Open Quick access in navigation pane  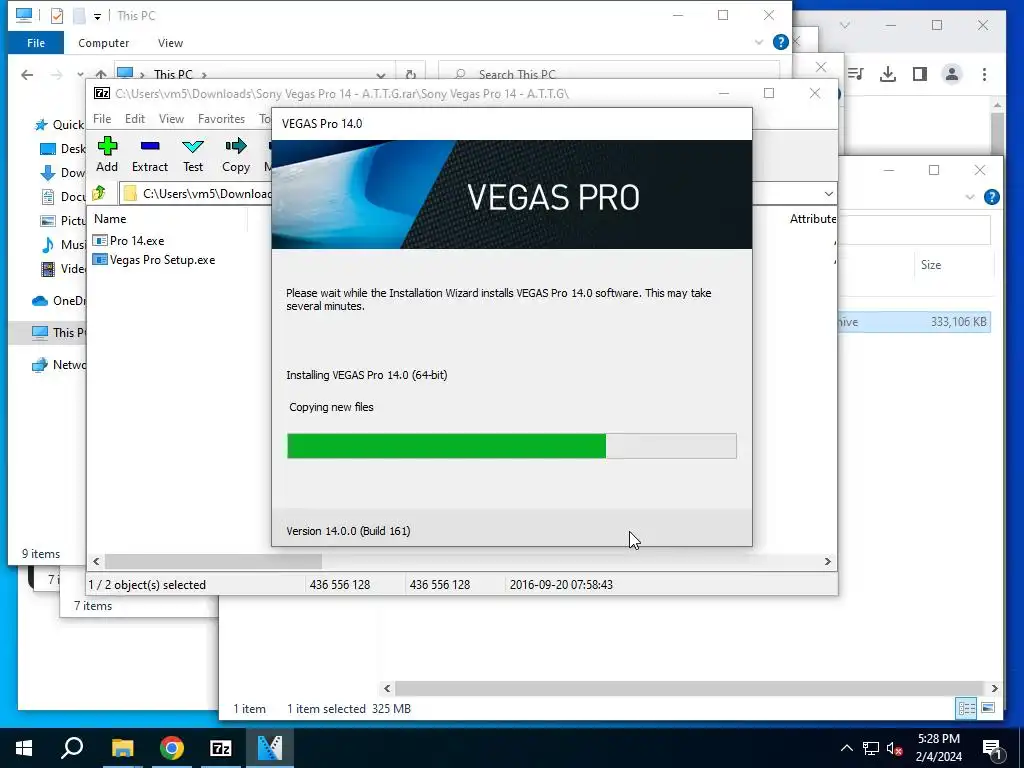pos(60,125)
